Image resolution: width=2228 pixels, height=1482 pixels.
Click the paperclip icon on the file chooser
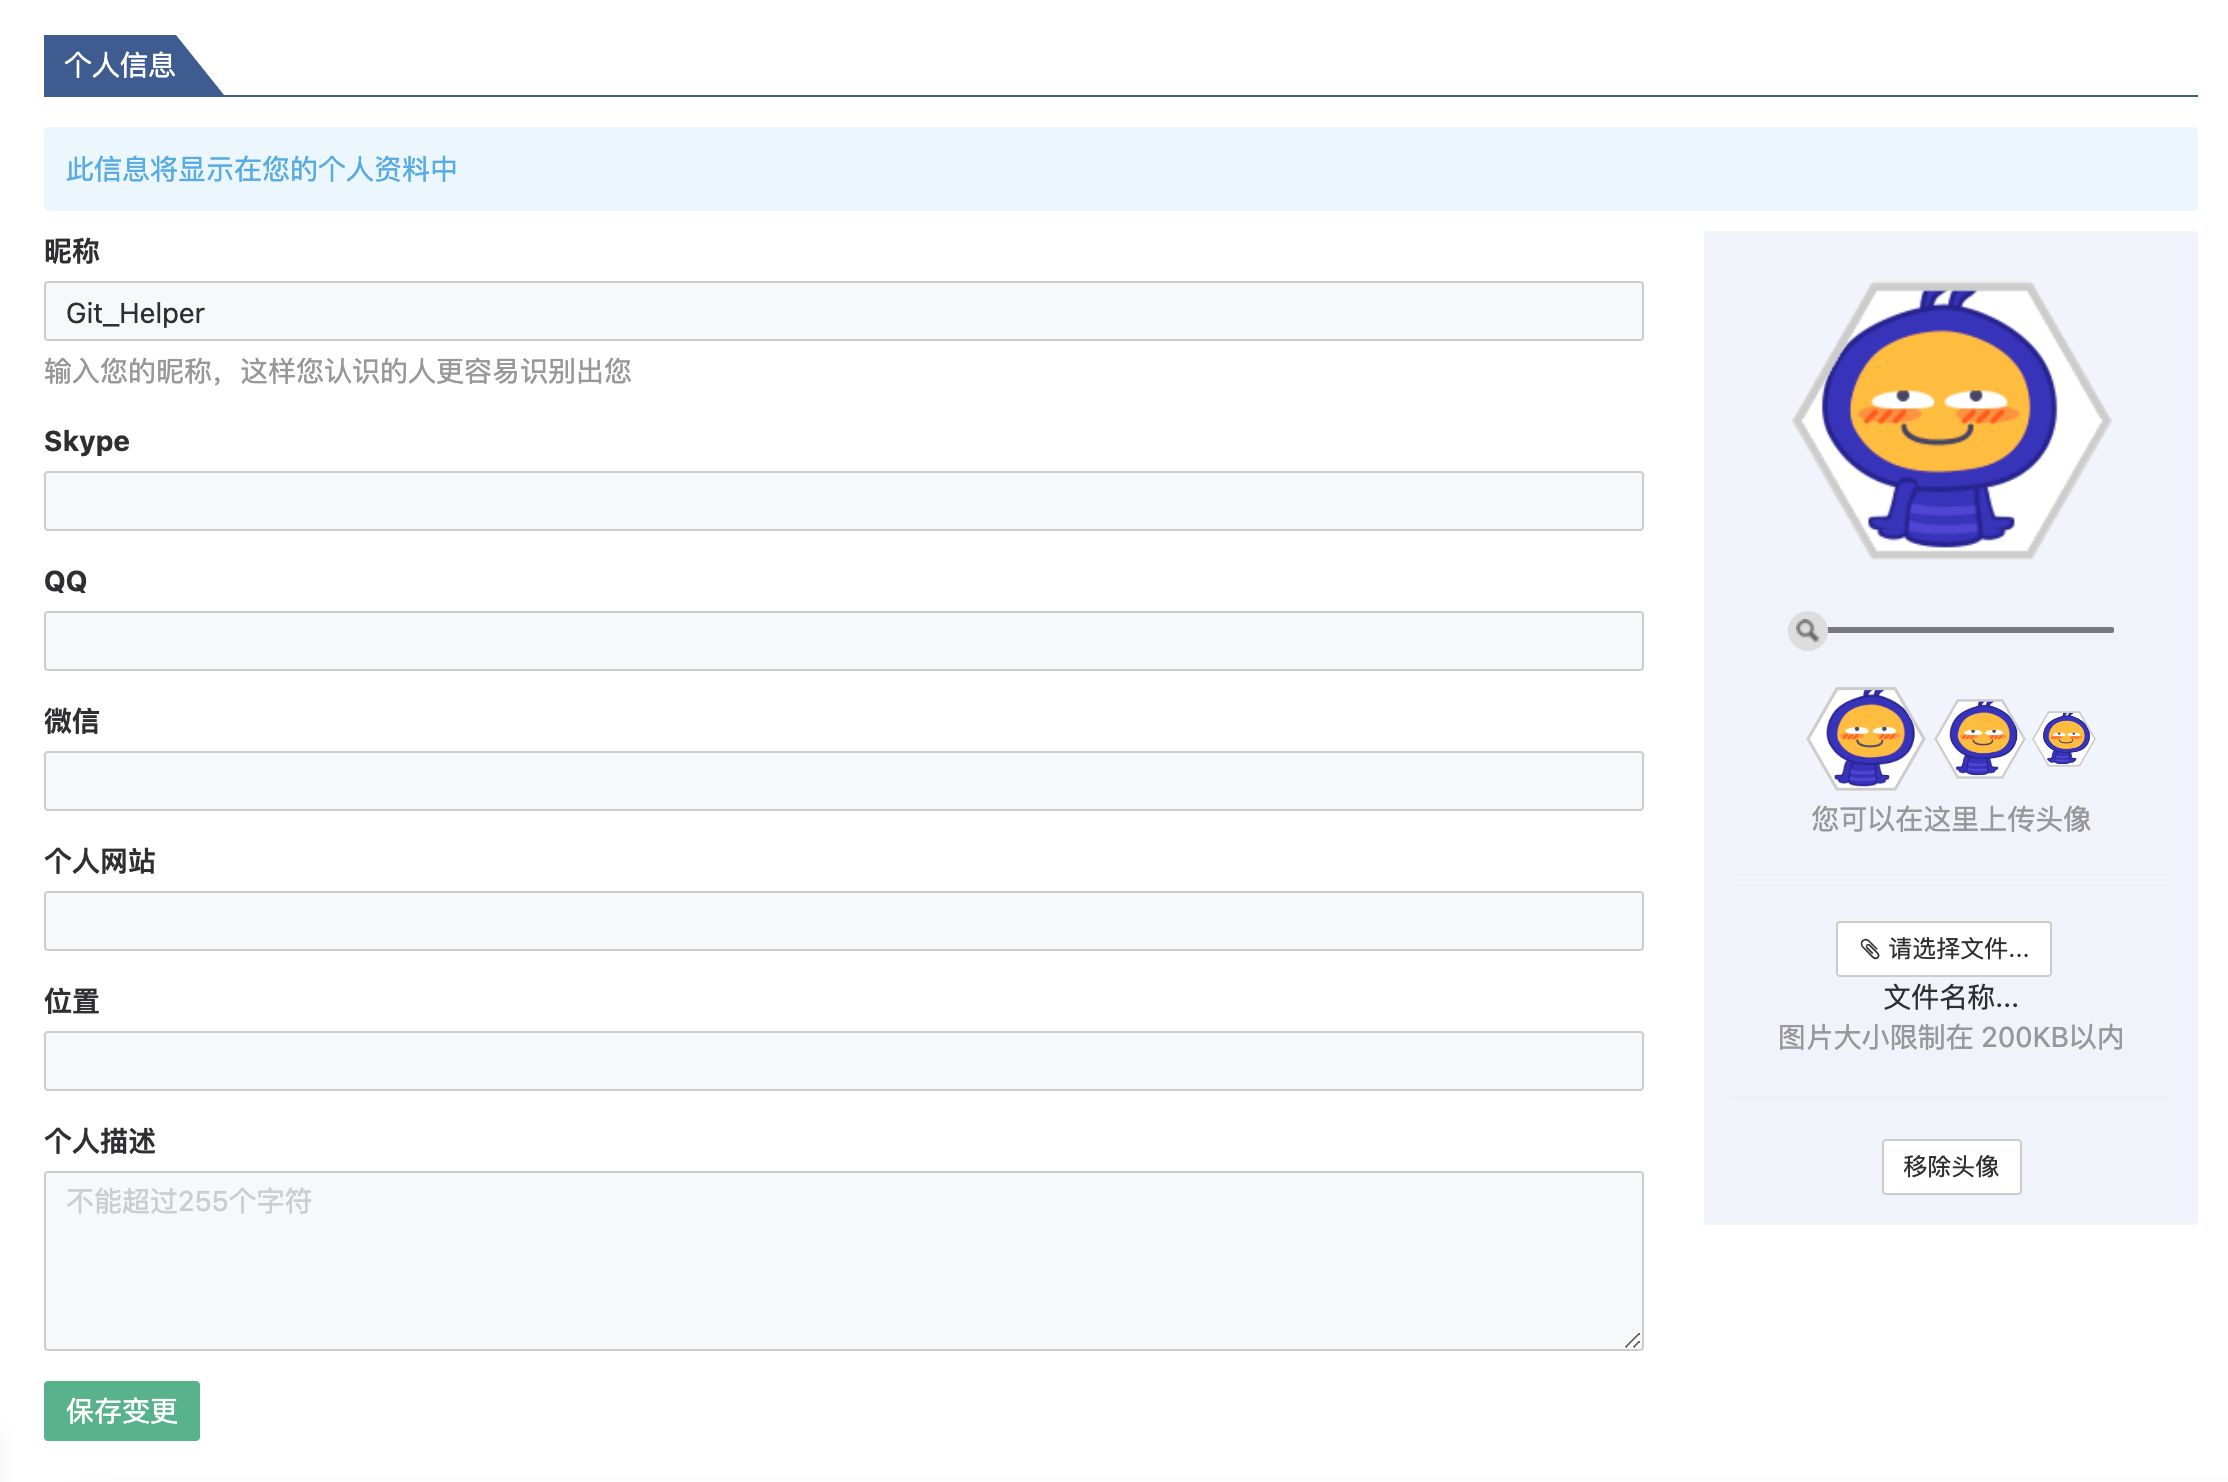click(1869, 948)
